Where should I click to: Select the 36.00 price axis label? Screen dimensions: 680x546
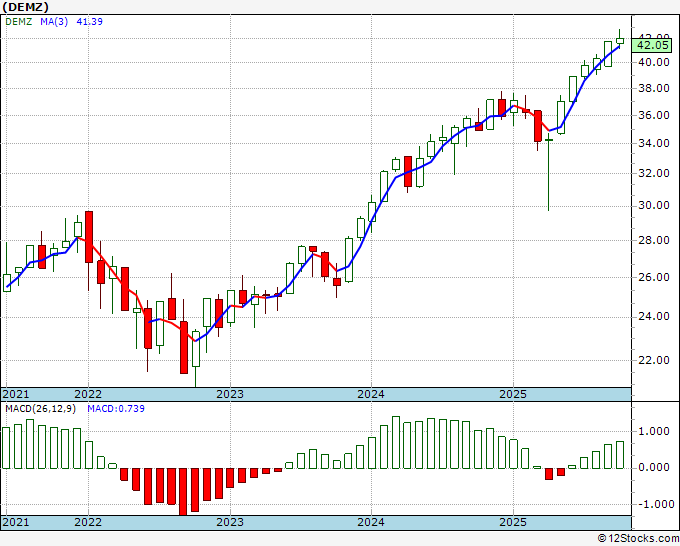(654, 115)
